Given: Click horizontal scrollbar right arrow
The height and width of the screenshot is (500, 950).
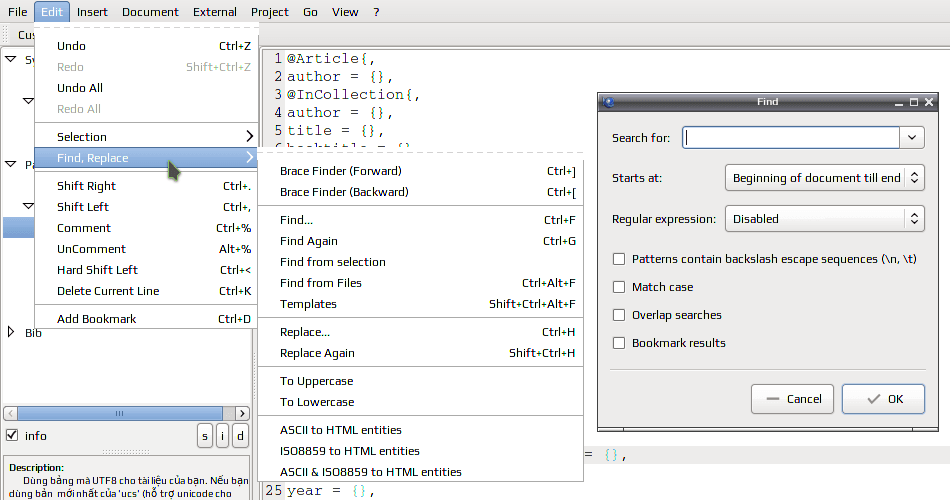Looking at the screenshot, I should point(242,413).
